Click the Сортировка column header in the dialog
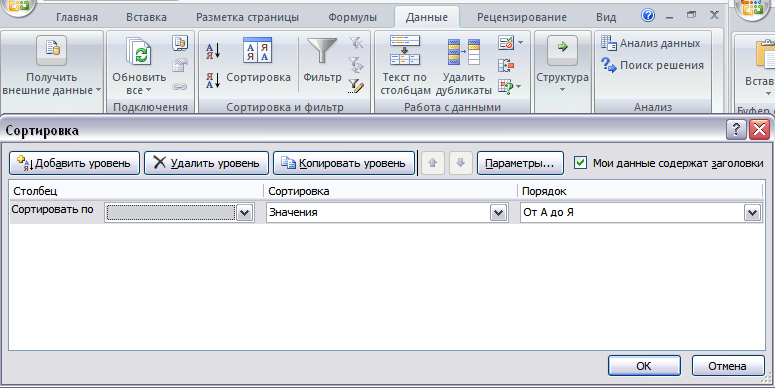The width and height of the screenshot is (775, 388). point(390,191)
